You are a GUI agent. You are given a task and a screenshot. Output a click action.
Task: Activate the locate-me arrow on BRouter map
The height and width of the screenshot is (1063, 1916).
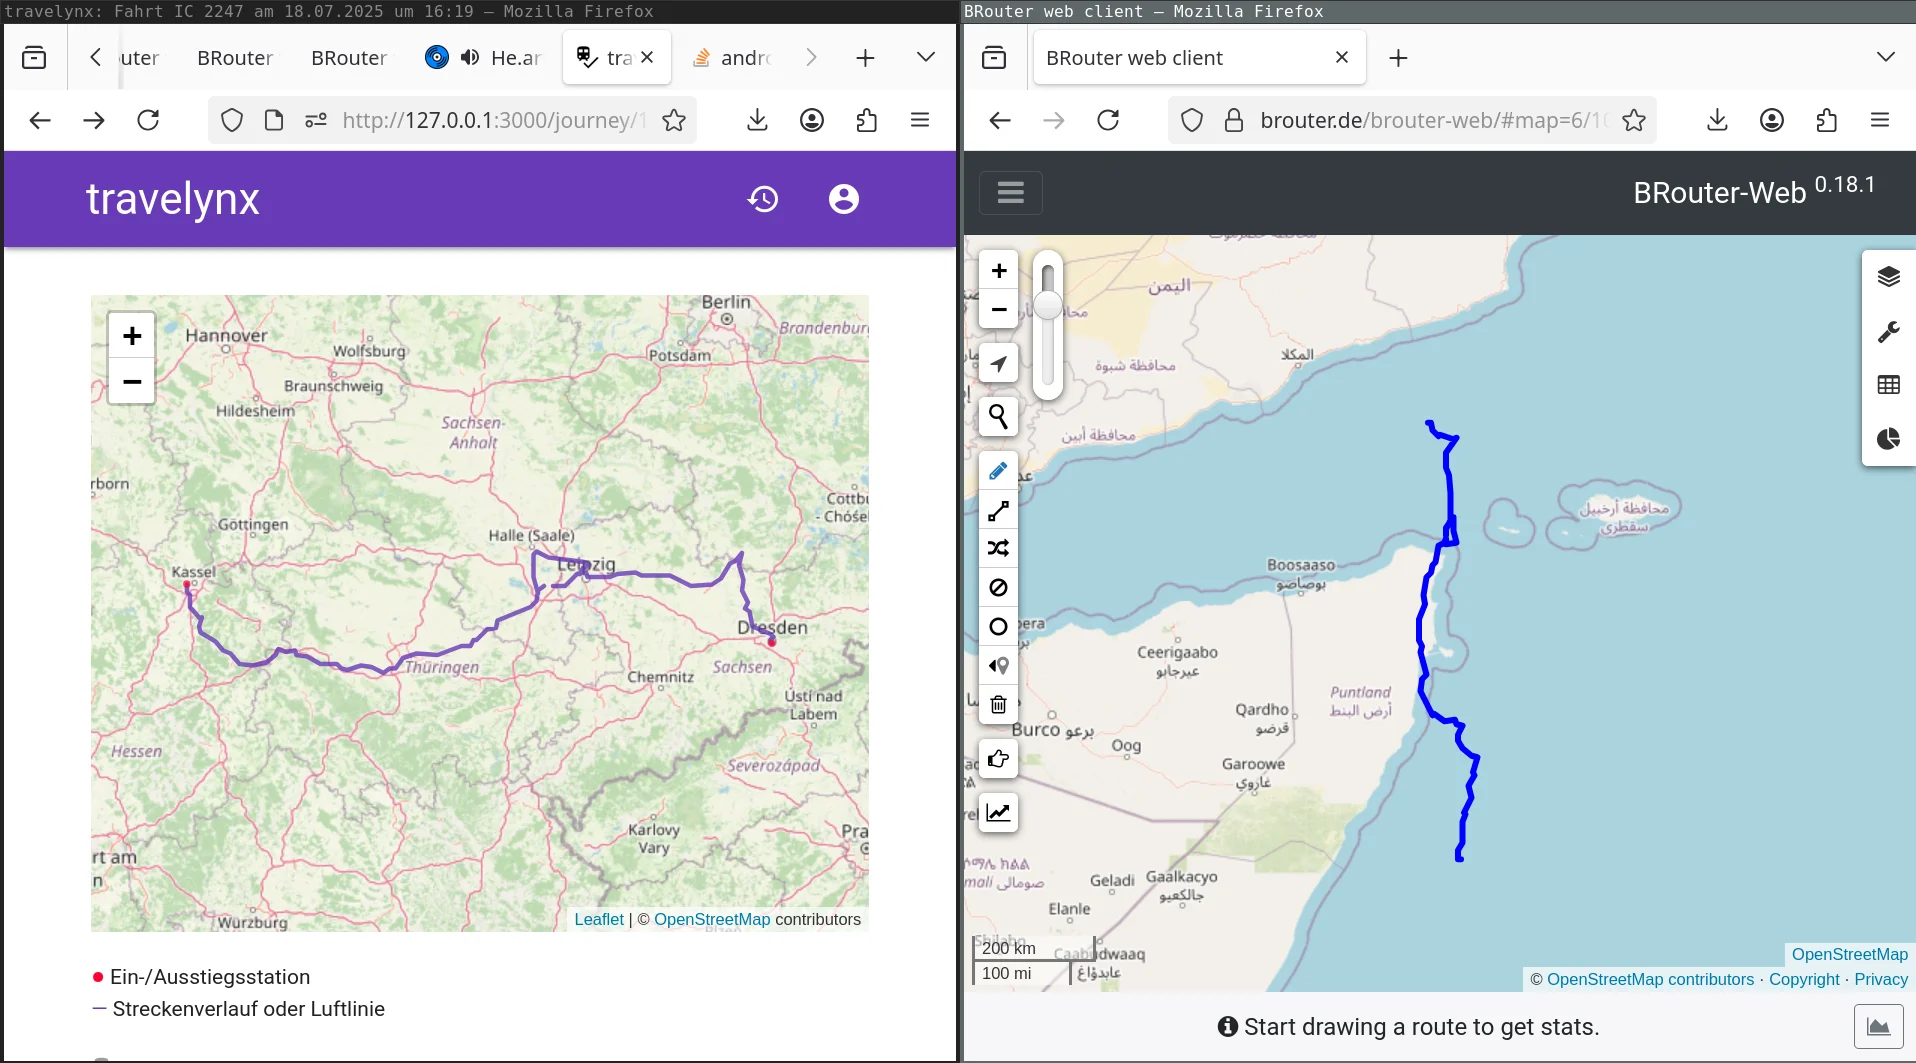(x=998, y=363)
